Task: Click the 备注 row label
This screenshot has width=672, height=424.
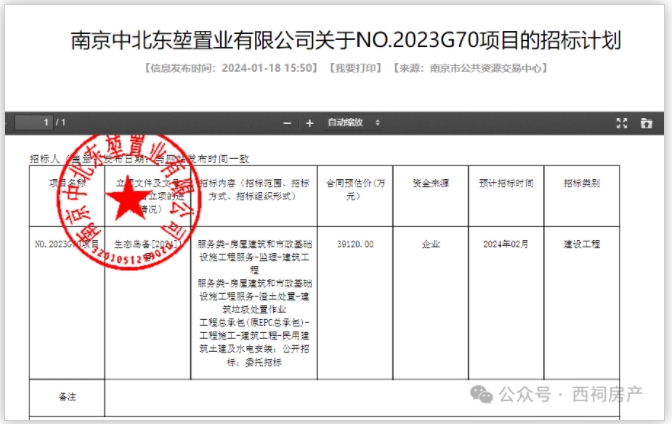Action: pyautogui.click(x=67, y=397)
